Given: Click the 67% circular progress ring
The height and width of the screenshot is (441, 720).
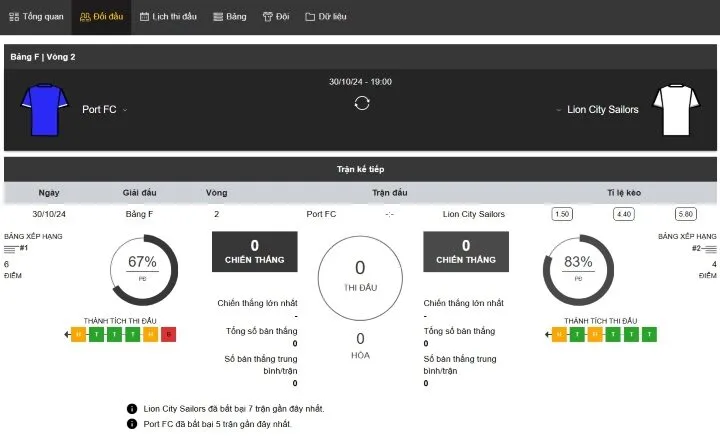Looking at the screenshot, I should (x=142, y=269).
